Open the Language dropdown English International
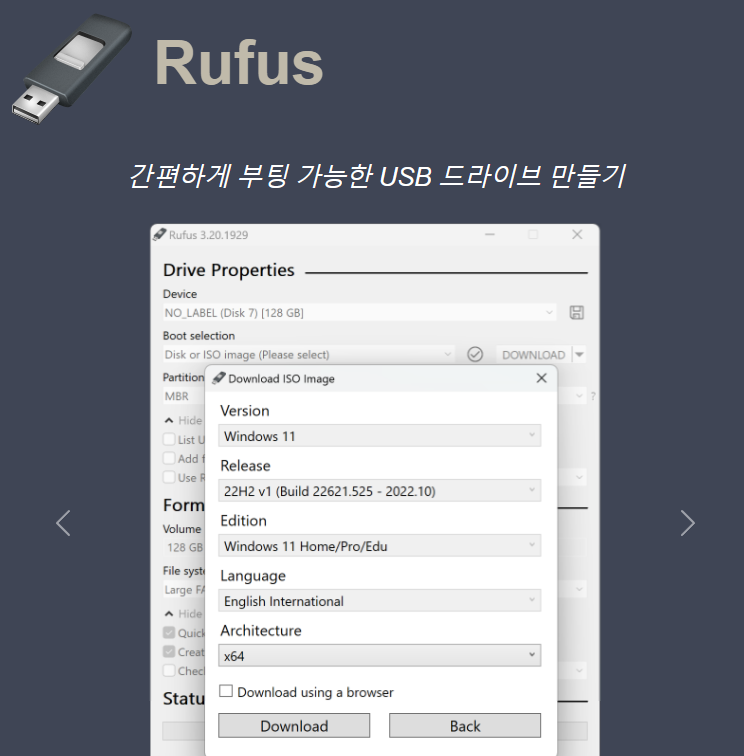This screenshot has width=744, height=756. [x=379, y=601]
